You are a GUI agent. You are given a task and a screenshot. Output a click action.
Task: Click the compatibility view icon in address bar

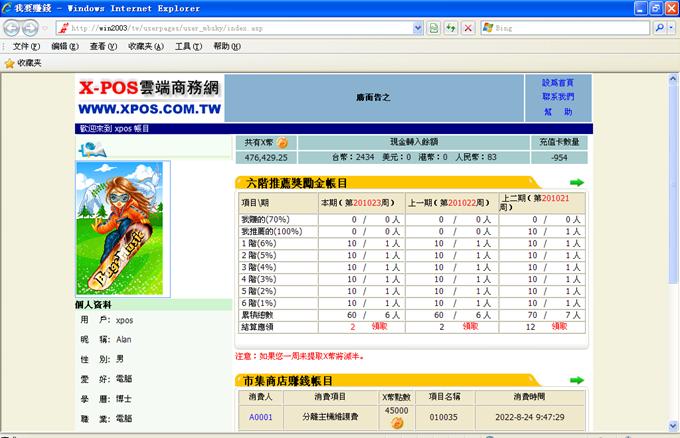pos(434,27)
